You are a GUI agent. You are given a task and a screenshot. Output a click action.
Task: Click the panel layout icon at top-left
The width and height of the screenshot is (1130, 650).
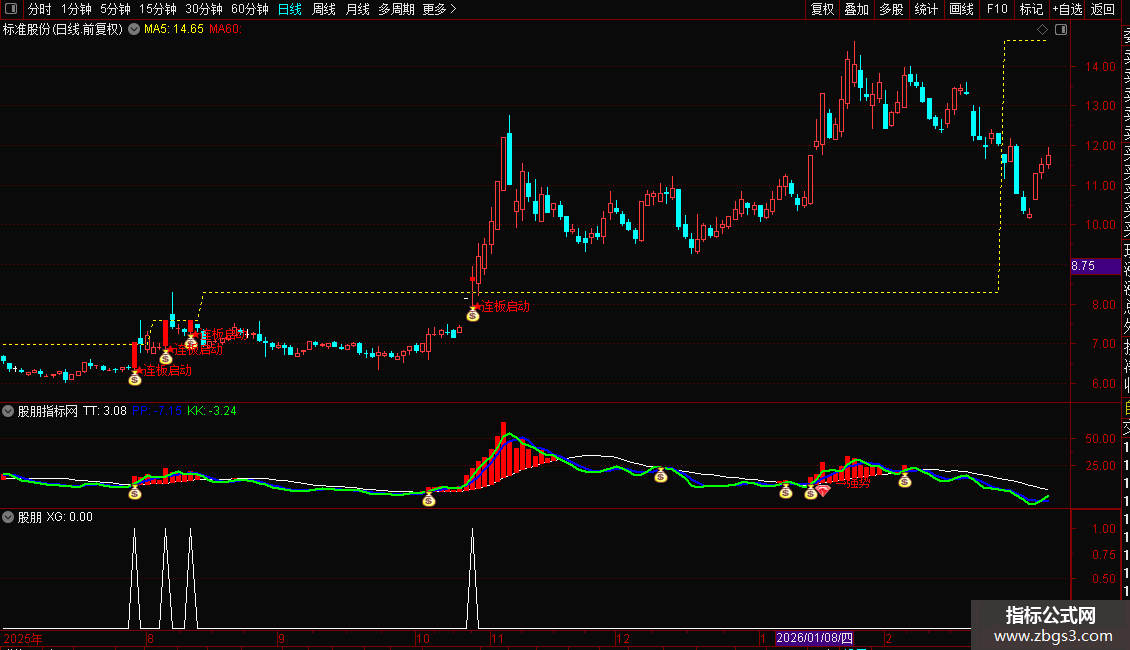pos(11,9)
